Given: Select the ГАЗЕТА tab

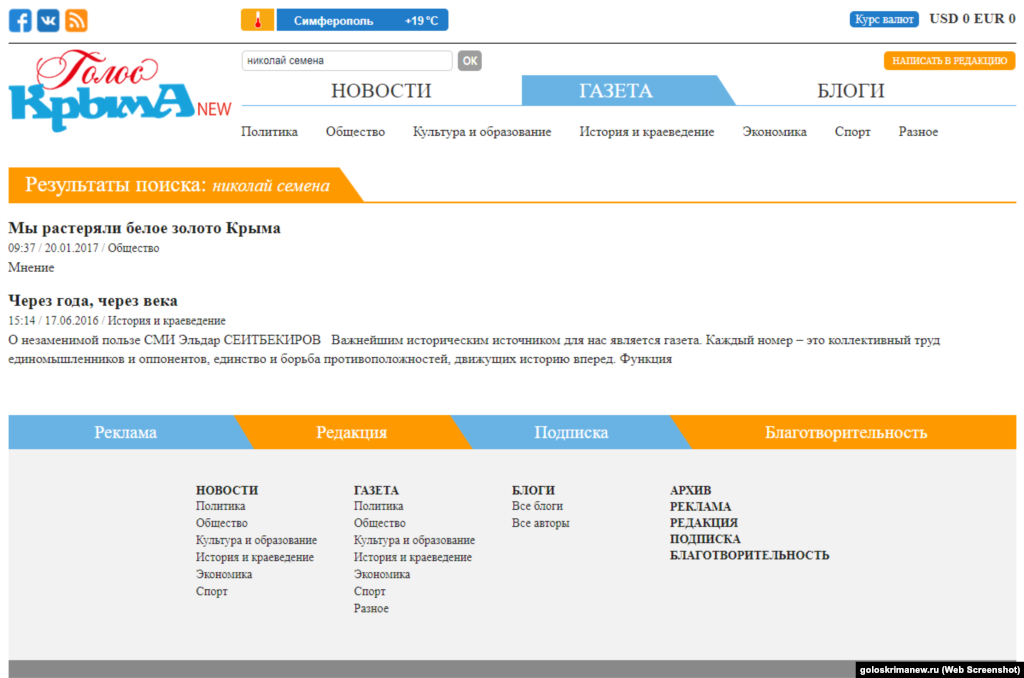Looking at the screenshot, I should tap(616, 91).
